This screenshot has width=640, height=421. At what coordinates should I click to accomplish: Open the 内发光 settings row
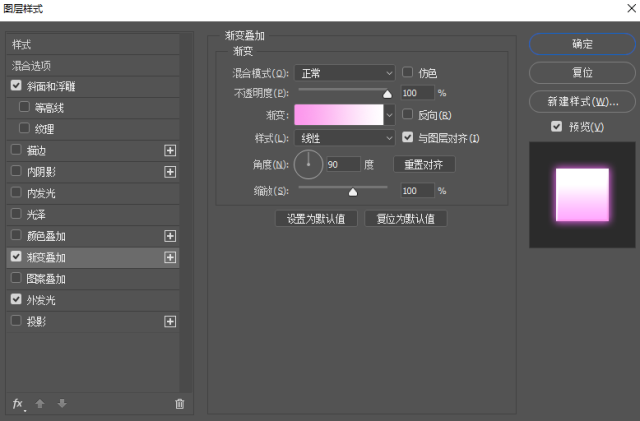(x=93, y=193)
